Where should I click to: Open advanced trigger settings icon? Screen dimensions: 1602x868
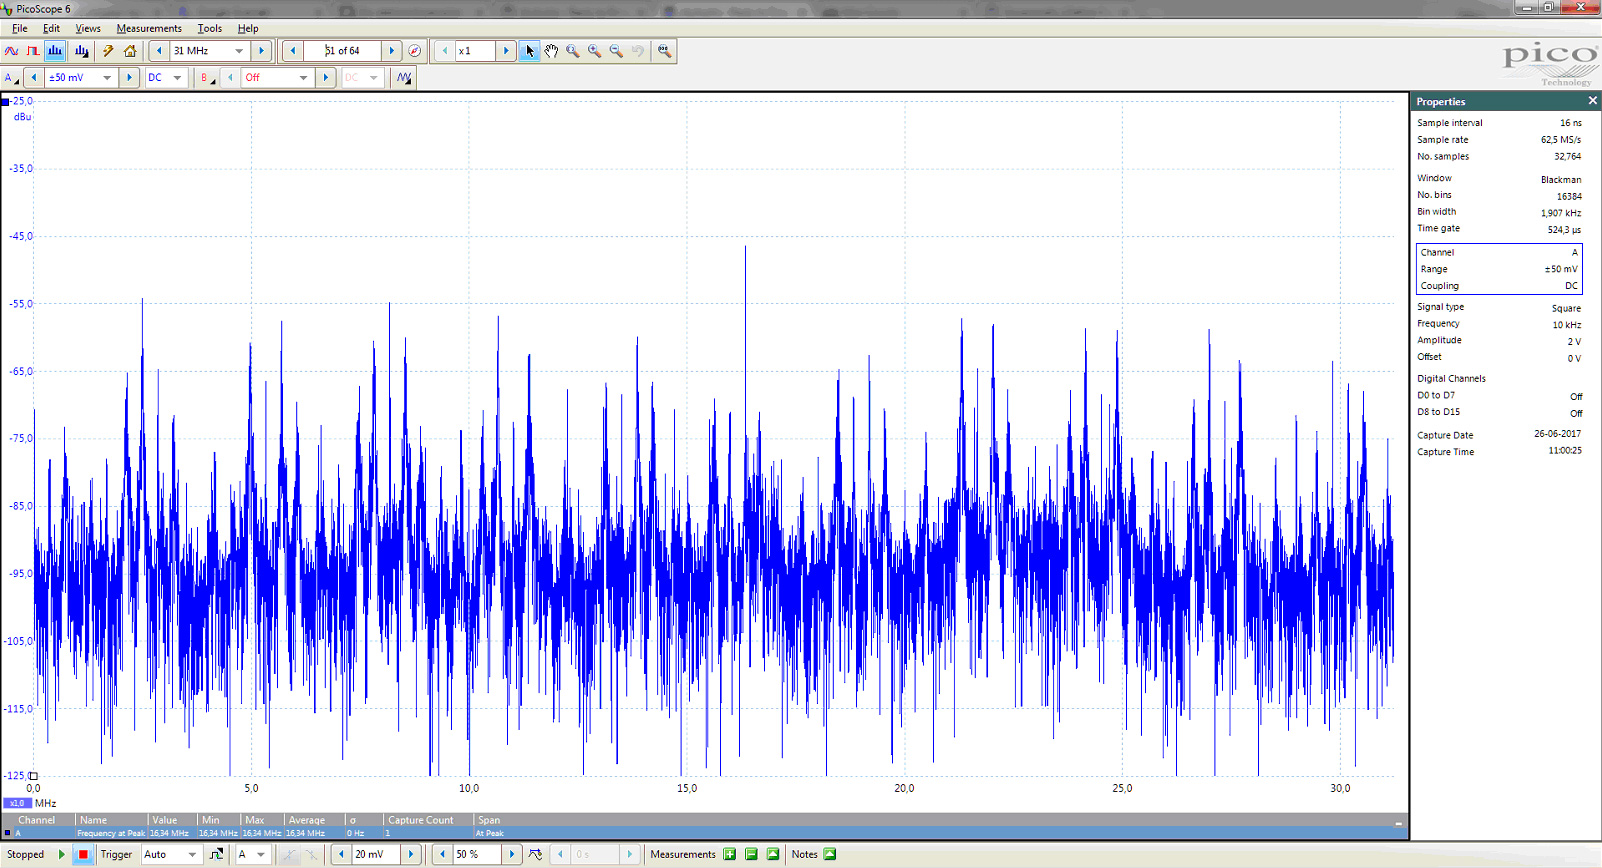tap(216, 855)
